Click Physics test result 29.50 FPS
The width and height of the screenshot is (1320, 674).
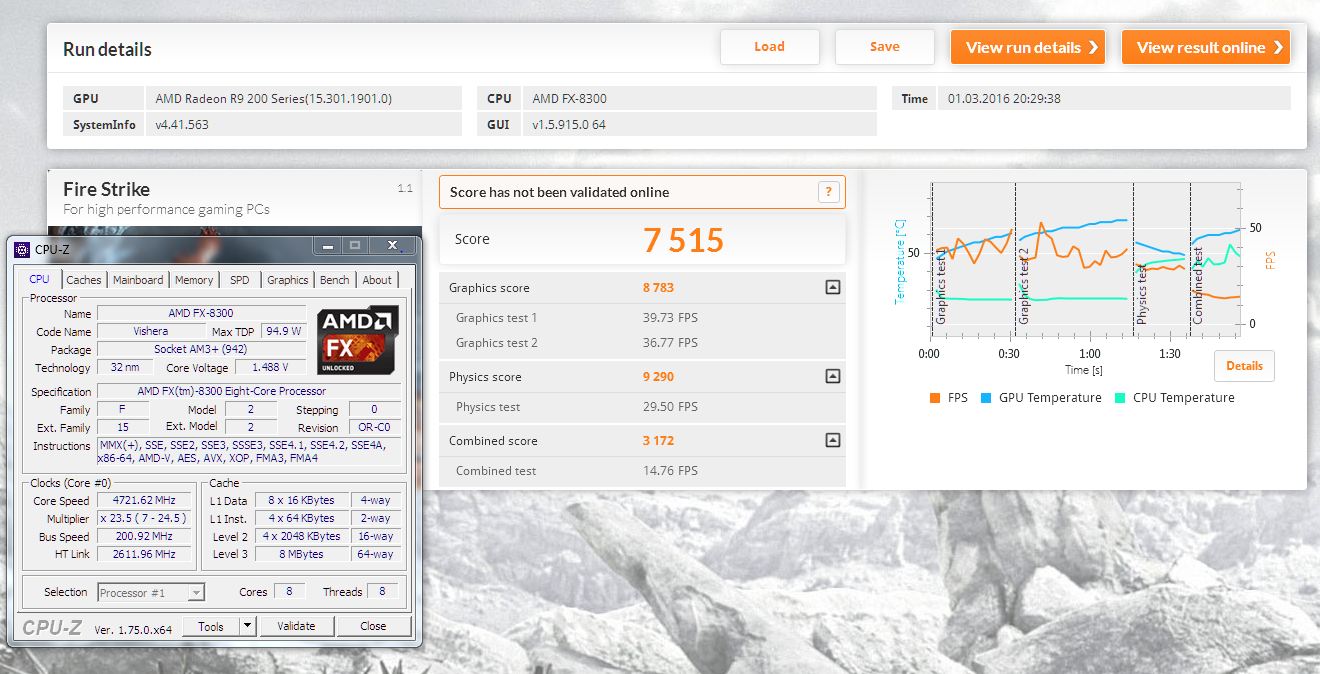tap(670, 407)
